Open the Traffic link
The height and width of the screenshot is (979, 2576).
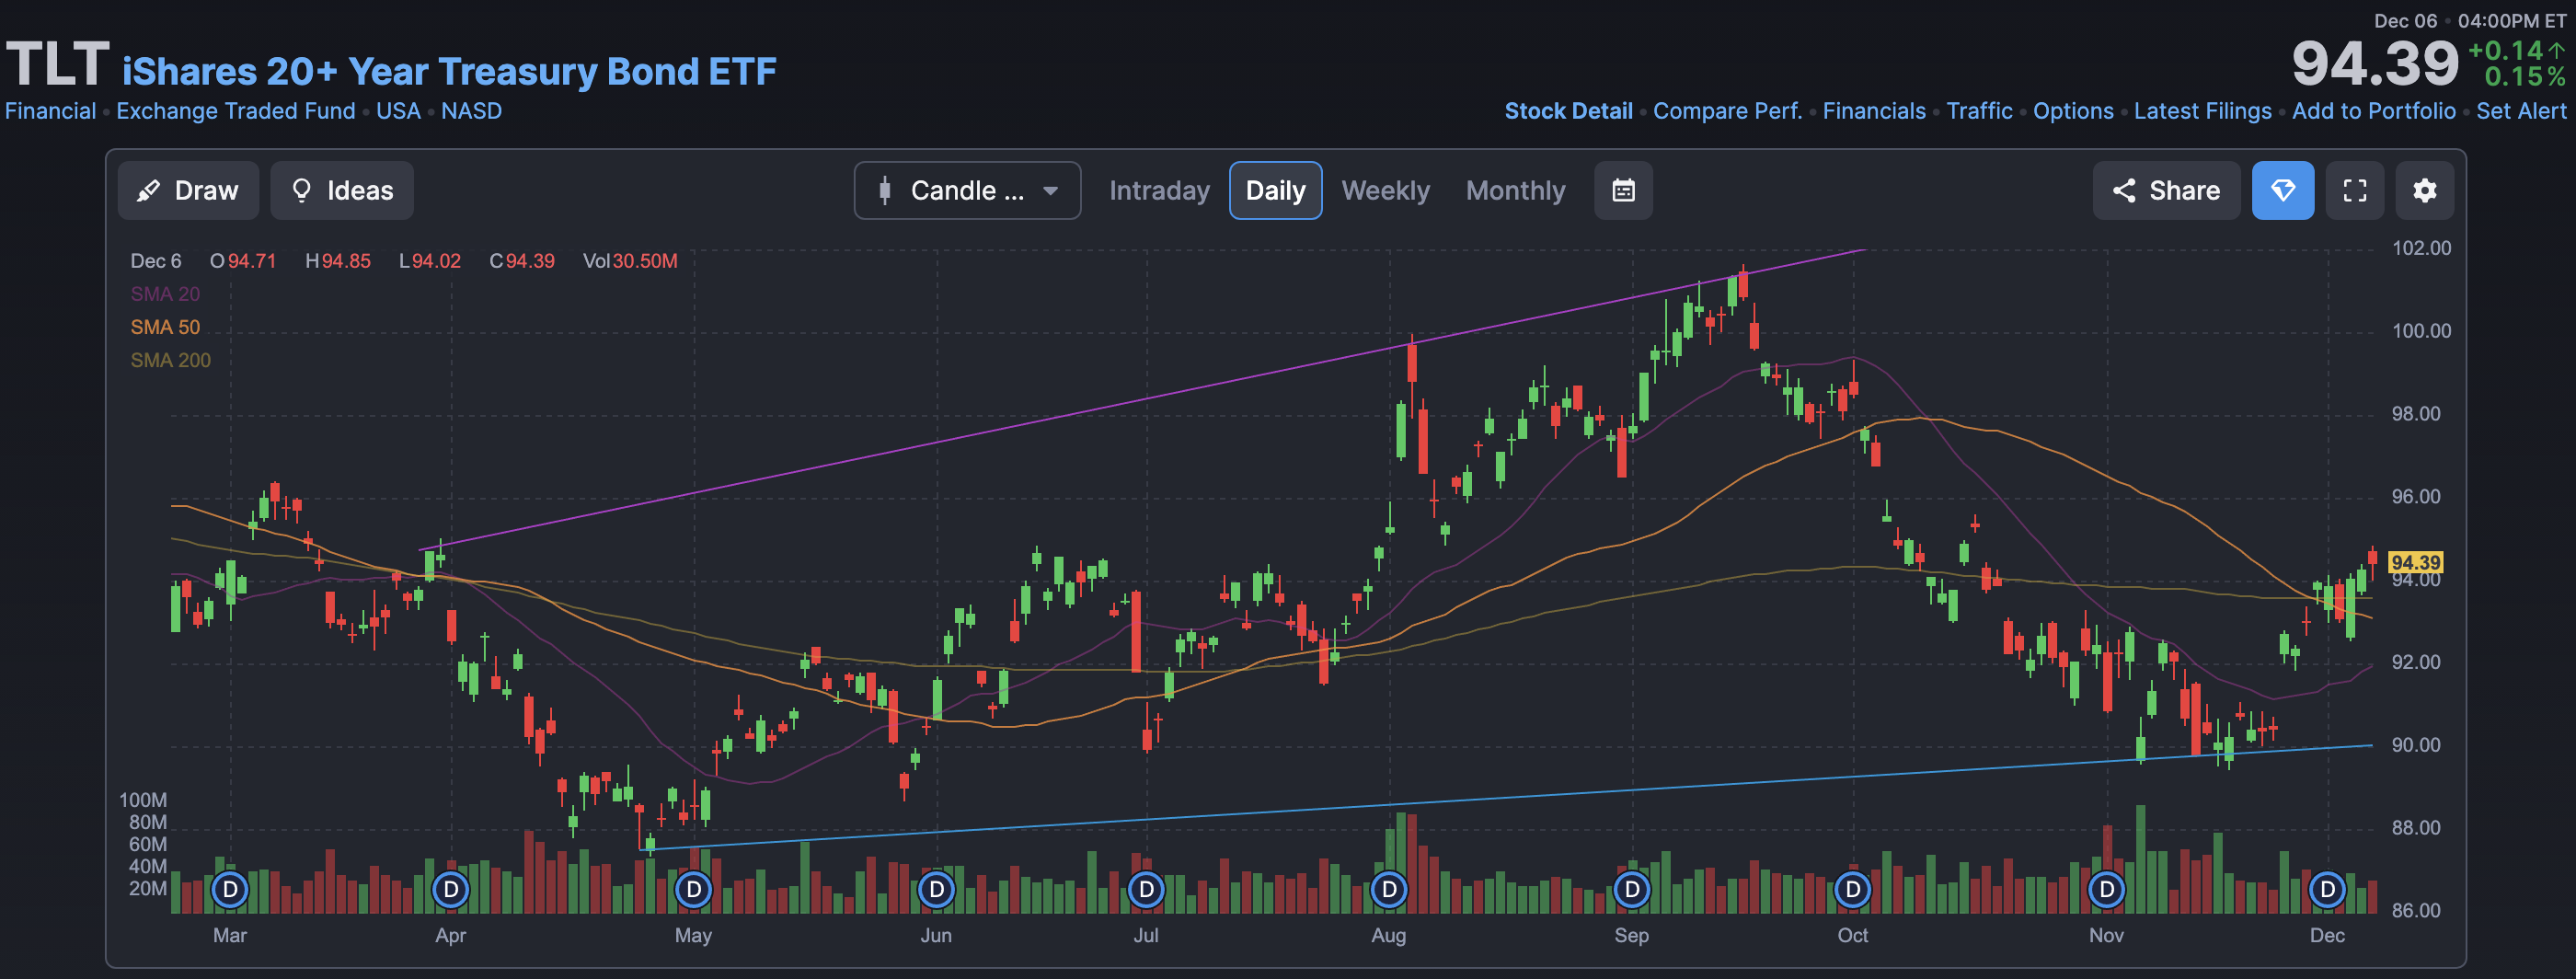pos(1979,111)
